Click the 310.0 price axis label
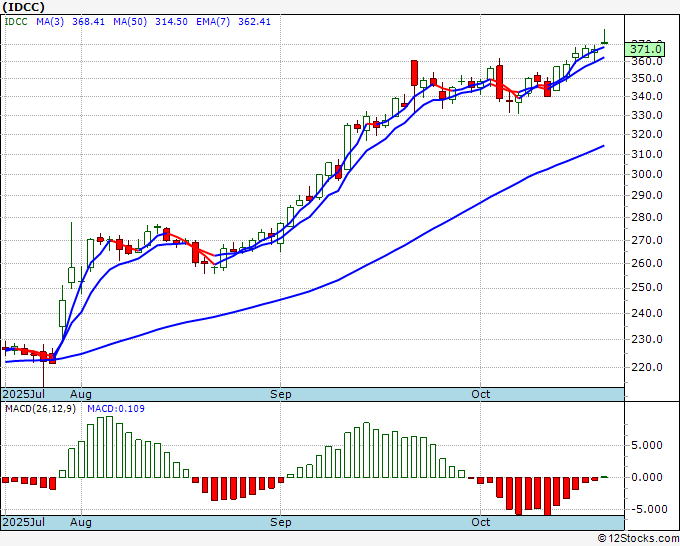 (646, 154)
